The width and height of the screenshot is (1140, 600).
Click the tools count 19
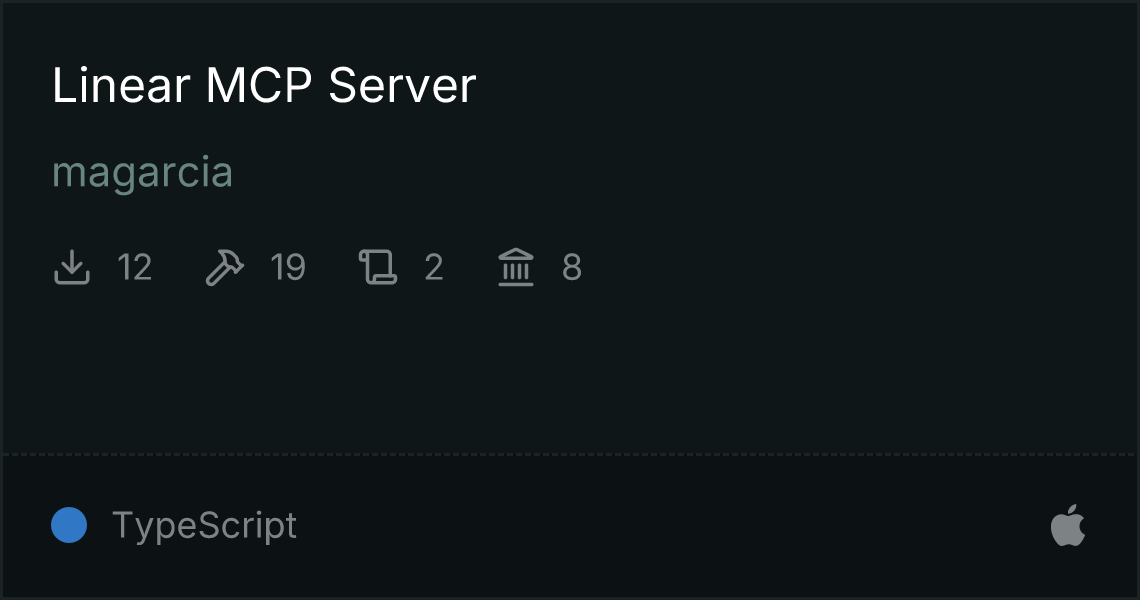(288, 268)
